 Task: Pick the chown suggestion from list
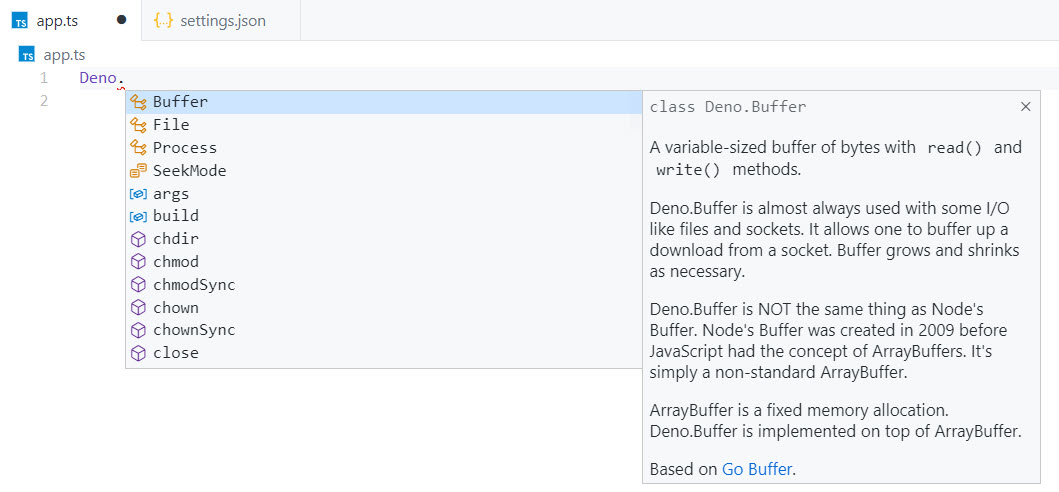176,308
